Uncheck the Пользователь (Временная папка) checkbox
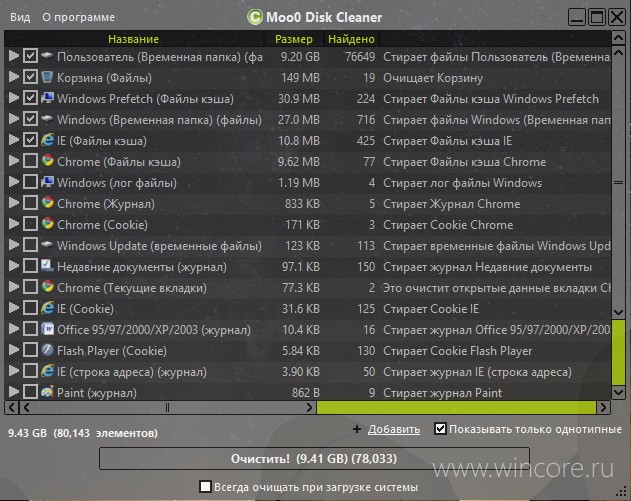 [30, 56]
